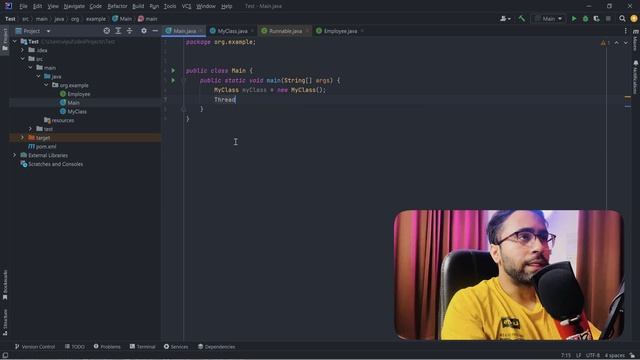Run with Coverage icon in toolbar
The height and width of the screenshot is (360, 640).
coord(596,19)
